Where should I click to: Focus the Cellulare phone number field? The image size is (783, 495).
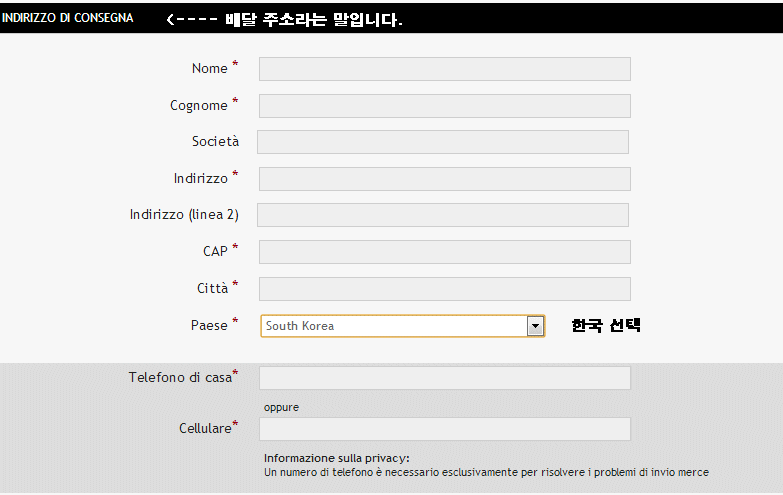pyautogui.click(x=444, y=429)
